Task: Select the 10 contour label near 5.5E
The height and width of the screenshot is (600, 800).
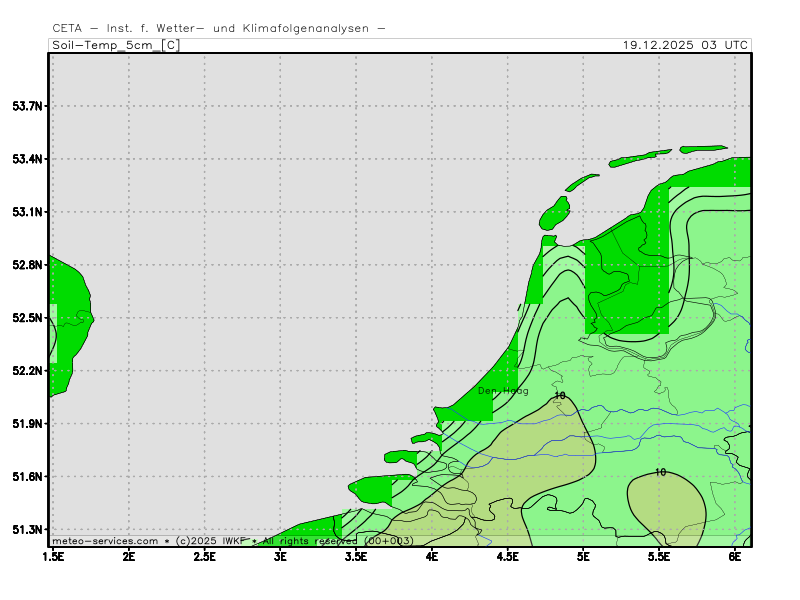Action: click(660, 472)
